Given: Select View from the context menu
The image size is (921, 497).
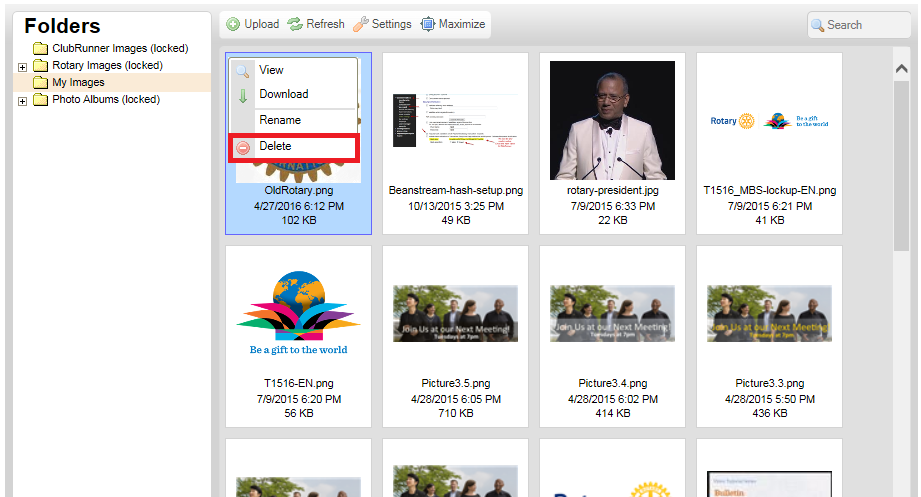Looking at the screenshot, I should (x=271, y=70).
